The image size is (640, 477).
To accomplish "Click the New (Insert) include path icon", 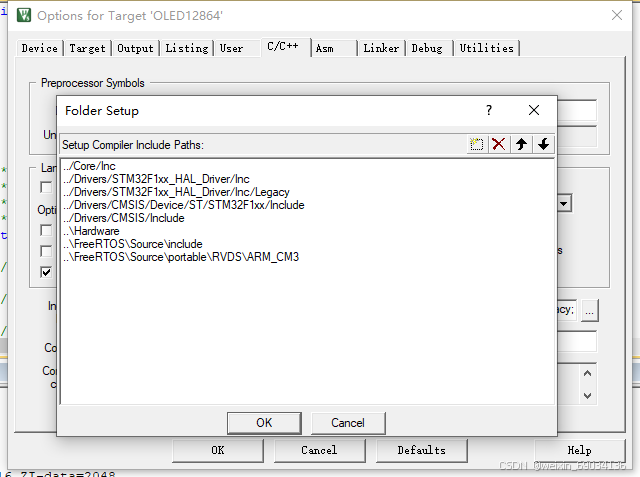I will point(476,144).
